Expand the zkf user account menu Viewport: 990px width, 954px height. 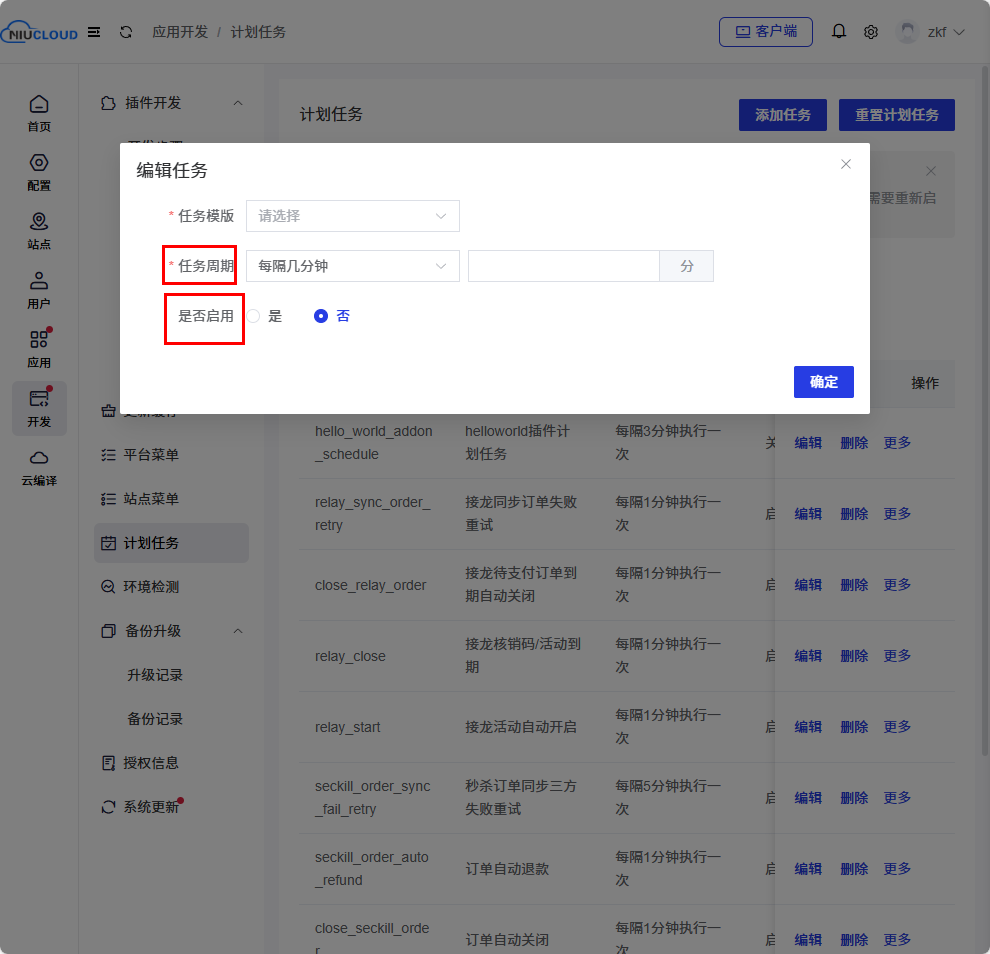(932, 32)
